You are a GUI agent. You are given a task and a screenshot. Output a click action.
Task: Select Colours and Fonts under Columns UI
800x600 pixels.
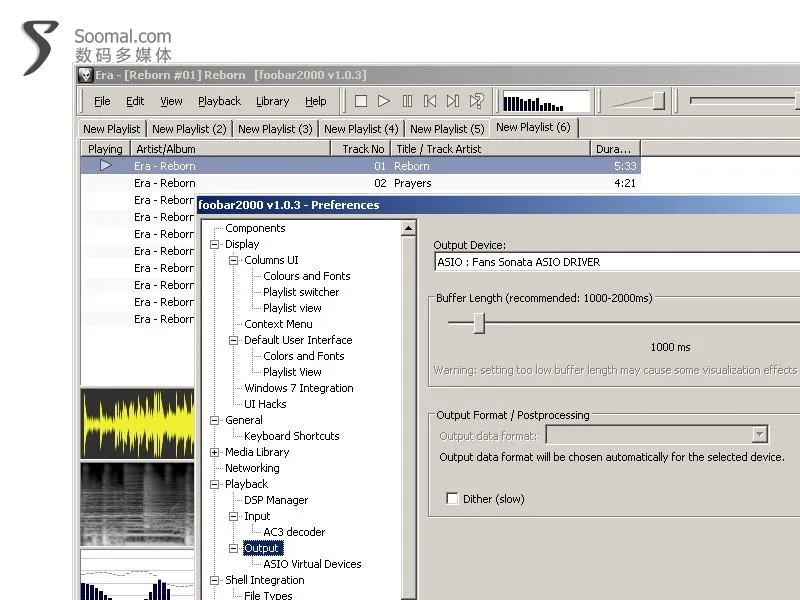tap(307, 276)
